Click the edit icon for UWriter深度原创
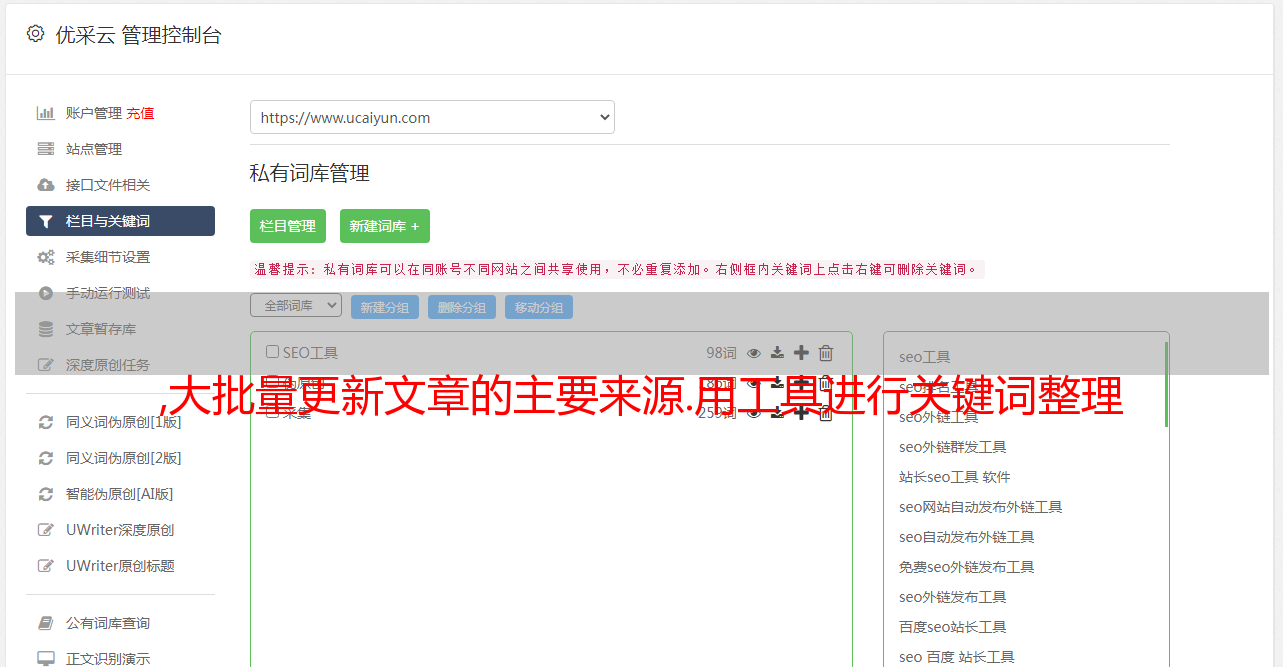Image resolution: width=1283 pixels, height=667 pixels. [46, 530]
